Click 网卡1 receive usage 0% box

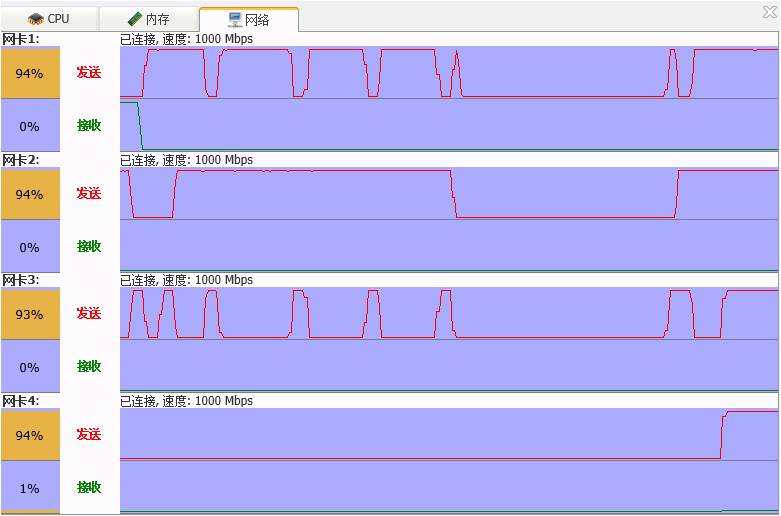(30, 126)
